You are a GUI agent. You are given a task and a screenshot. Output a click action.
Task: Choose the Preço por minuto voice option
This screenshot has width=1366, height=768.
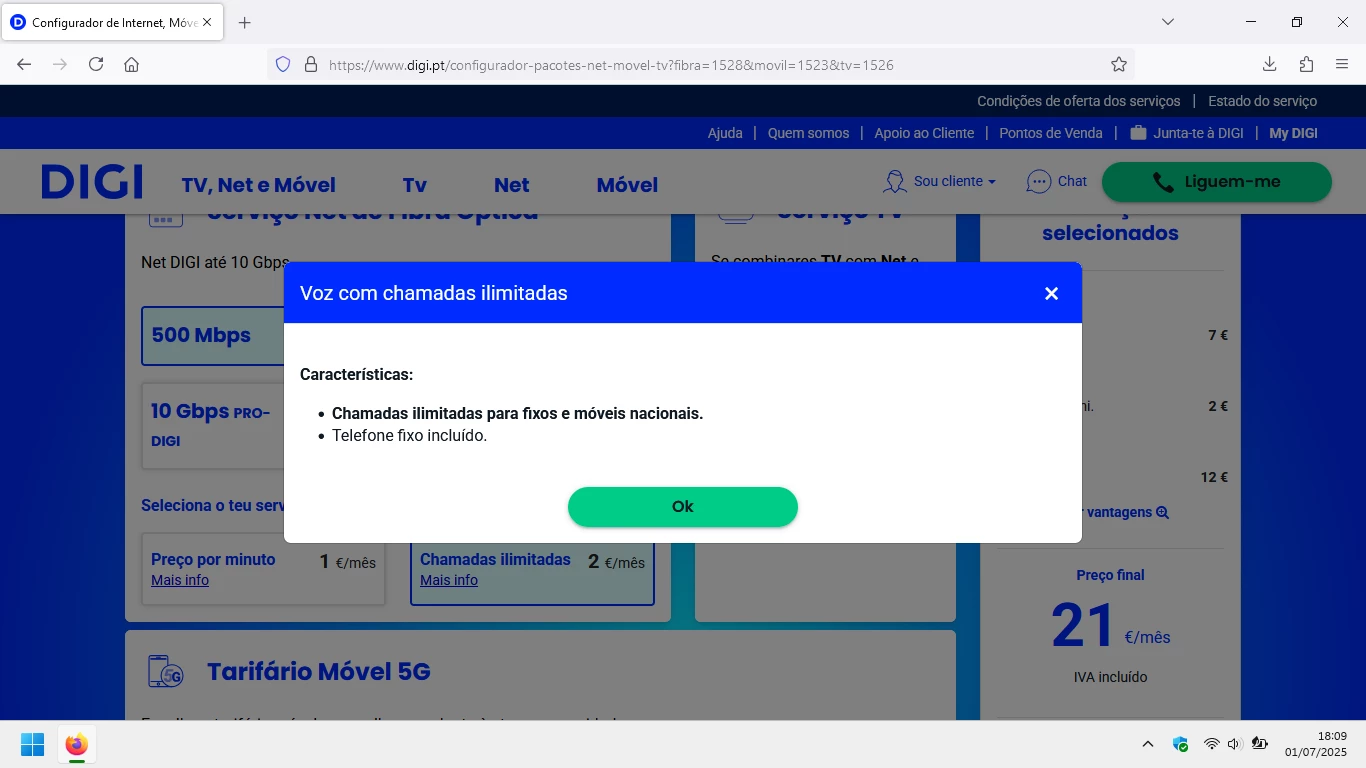click(x=263, y=570)
